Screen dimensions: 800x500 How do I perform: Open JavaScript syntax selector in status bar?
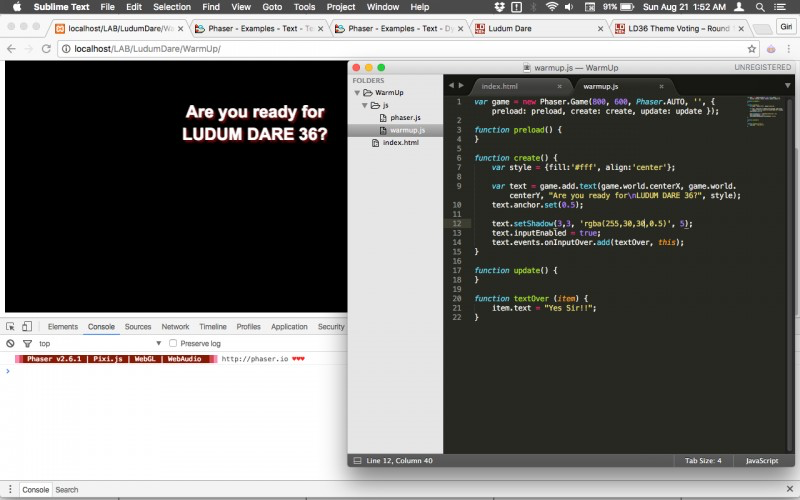(762, 461)
